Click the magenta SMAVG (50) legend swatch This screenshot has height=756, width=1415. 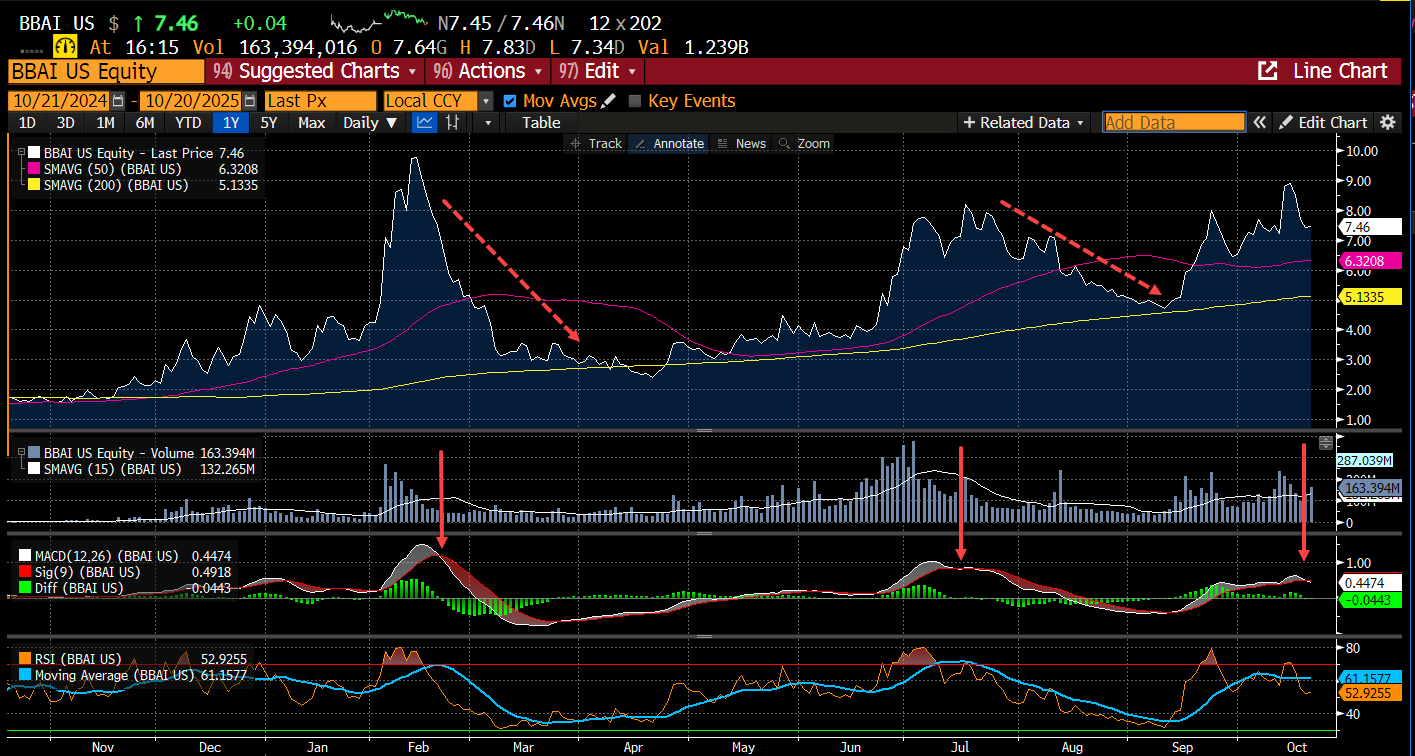(33, 169)
